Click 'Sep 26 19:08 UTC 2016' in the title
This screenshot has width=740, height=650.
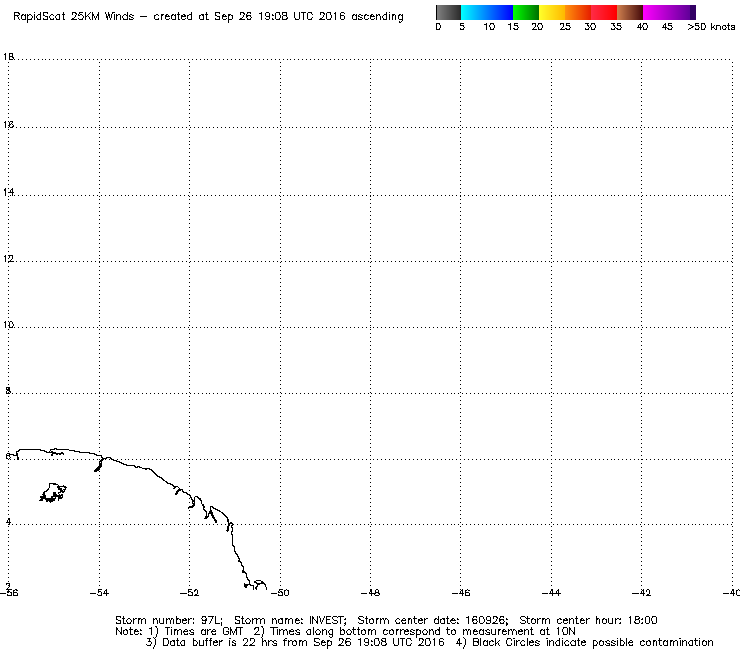pyautogui.click(x=280, y=17)
